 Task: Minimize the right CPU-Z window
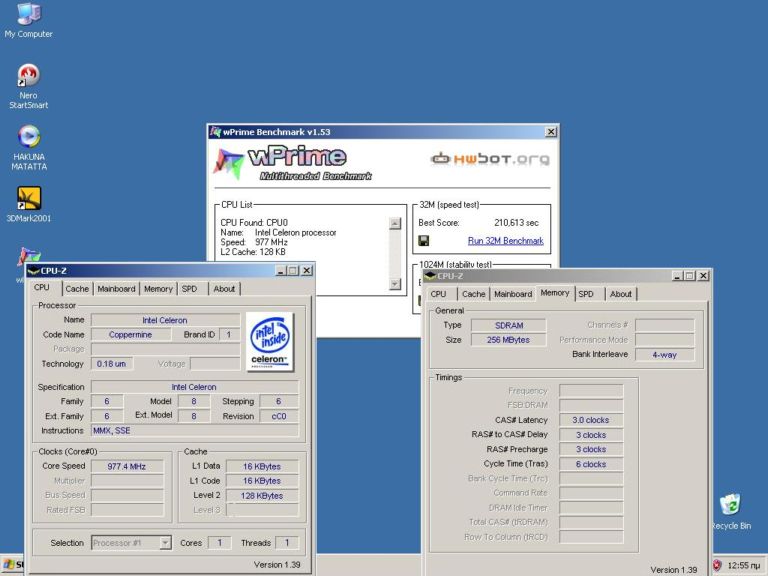coord(677,276)
